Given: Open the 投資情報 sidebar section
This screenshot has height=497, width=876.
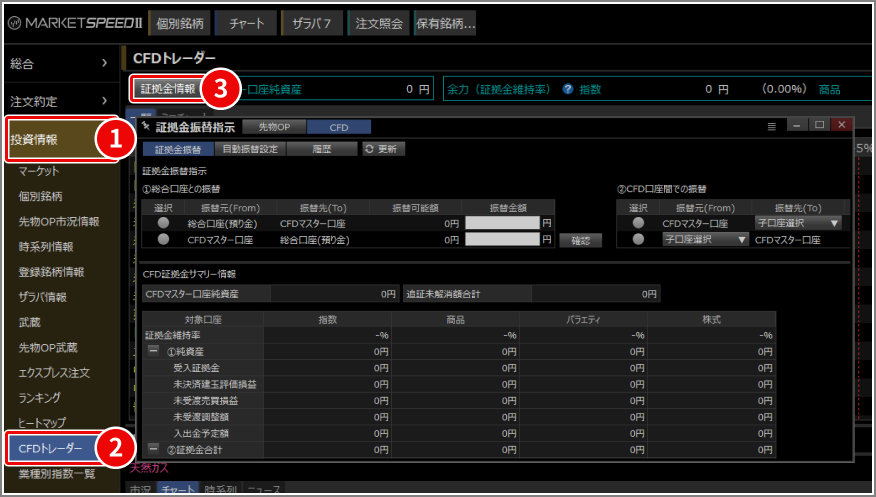Looking at the screenshot, I should click(61, 139).
